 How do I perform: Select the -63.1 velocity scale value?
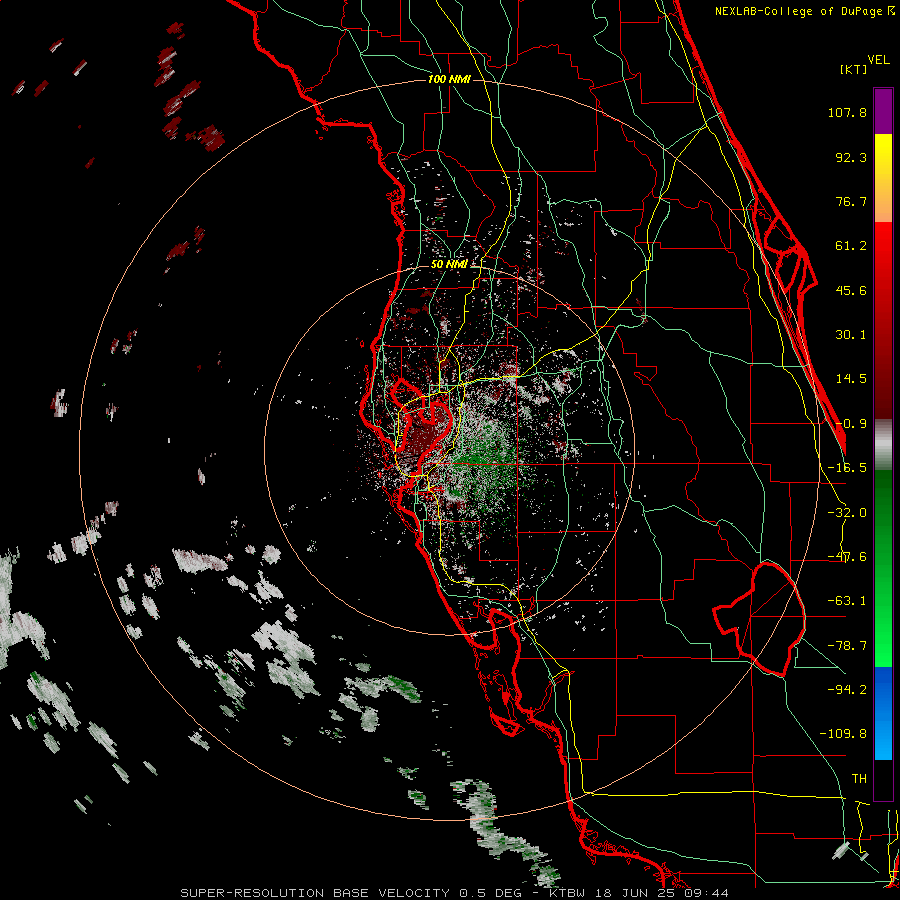pyautogui.click(x=847, y=601)
